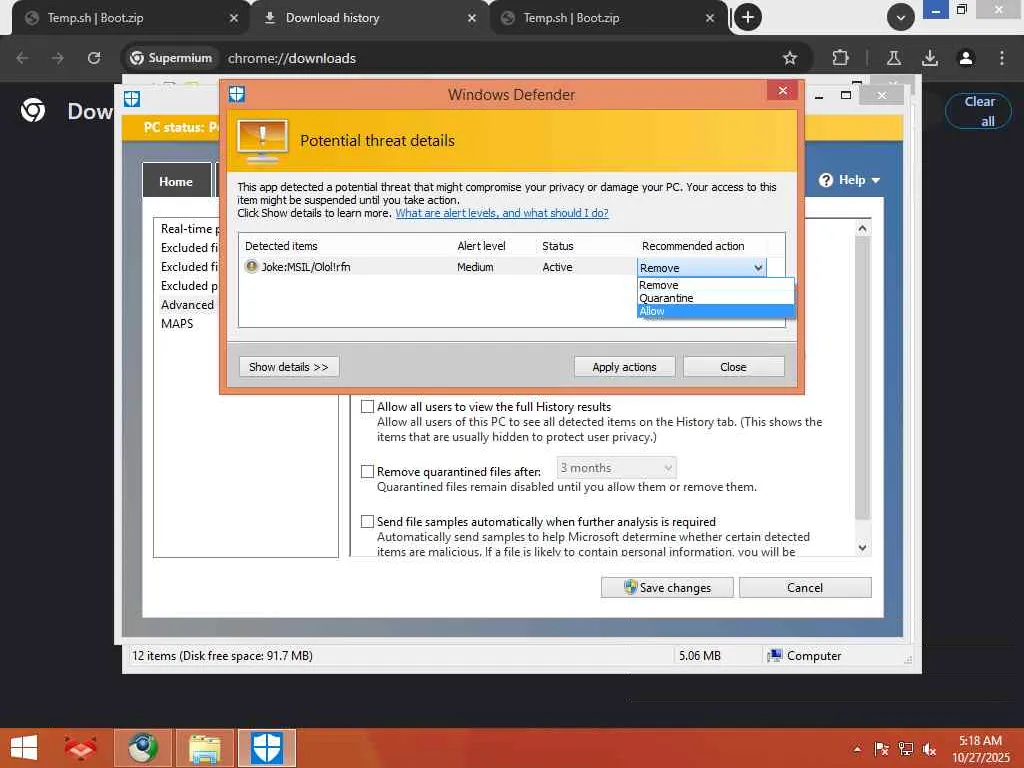Click the Chrome logo on downloads page
The height and width of the screenshot is (768, 1024).
33,110
